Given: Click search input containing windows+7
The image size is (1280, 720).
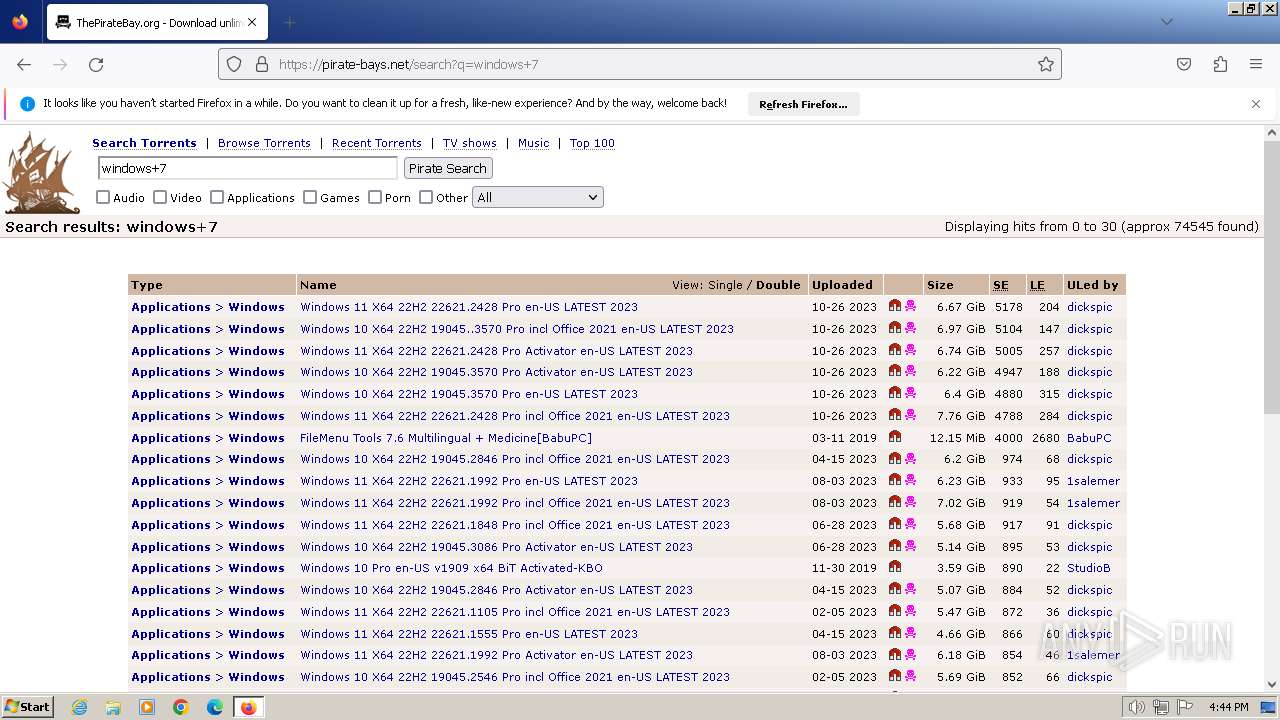Looking at the screenshot, I should (x=247, y=168).
